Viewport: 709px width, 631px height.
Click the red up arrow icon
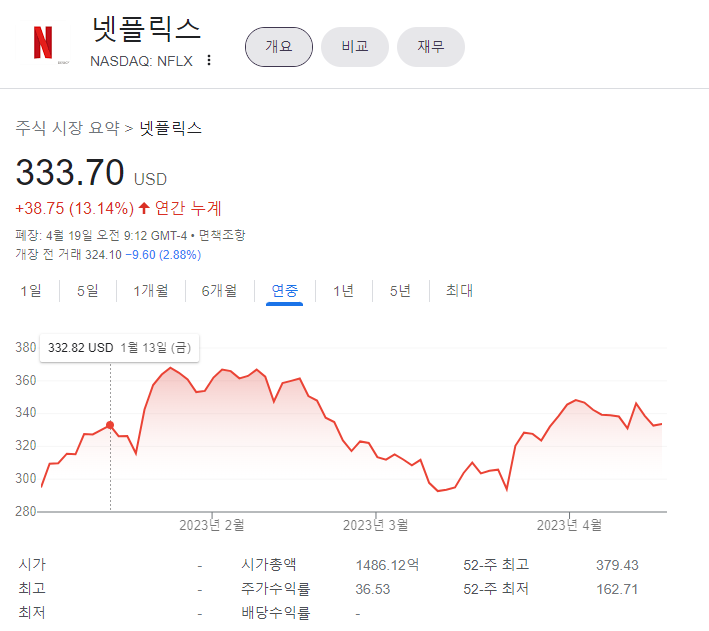[144, 208]
